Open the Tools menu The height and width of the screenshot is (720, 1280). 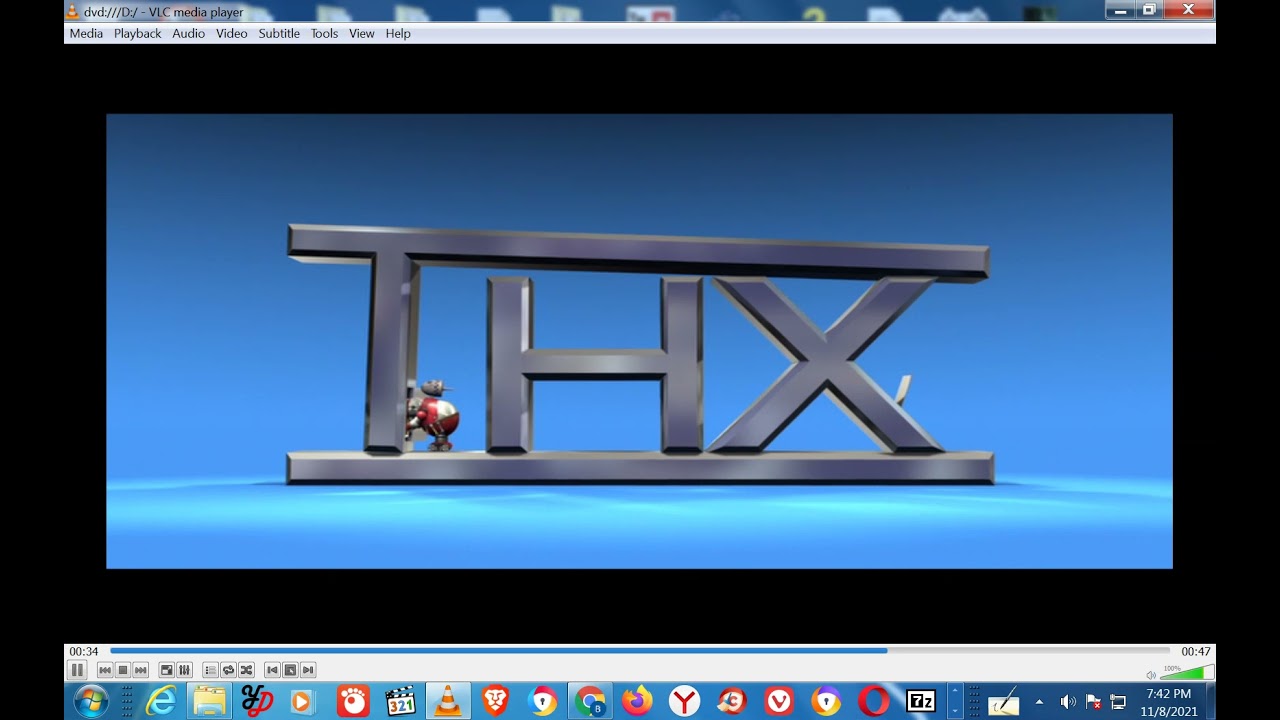coord(324,33)
